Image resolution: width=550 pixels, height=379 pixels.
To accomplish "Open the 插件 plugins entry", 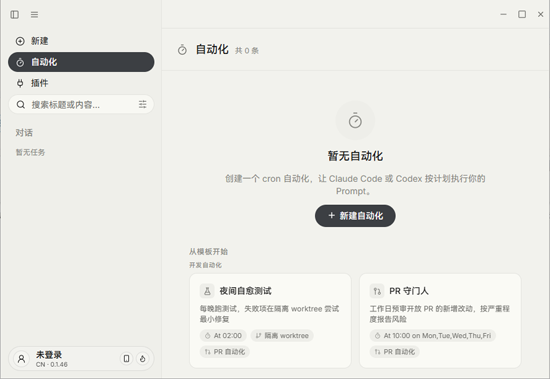I will [x=81, y=83].
